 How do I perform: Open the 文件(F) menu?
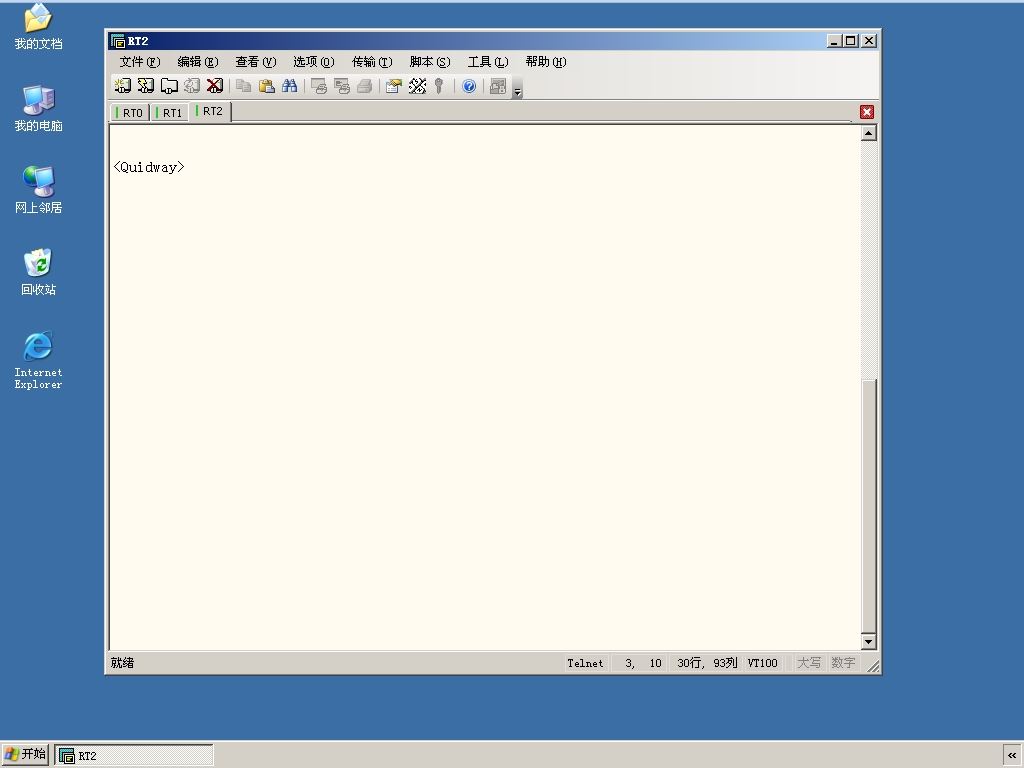[140, 61]
